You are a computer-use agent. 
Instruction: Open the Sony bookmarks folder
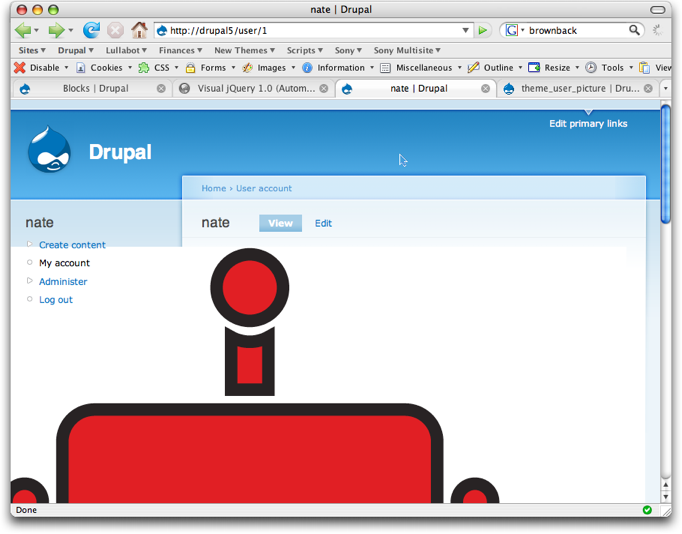[x=348, y=50]
